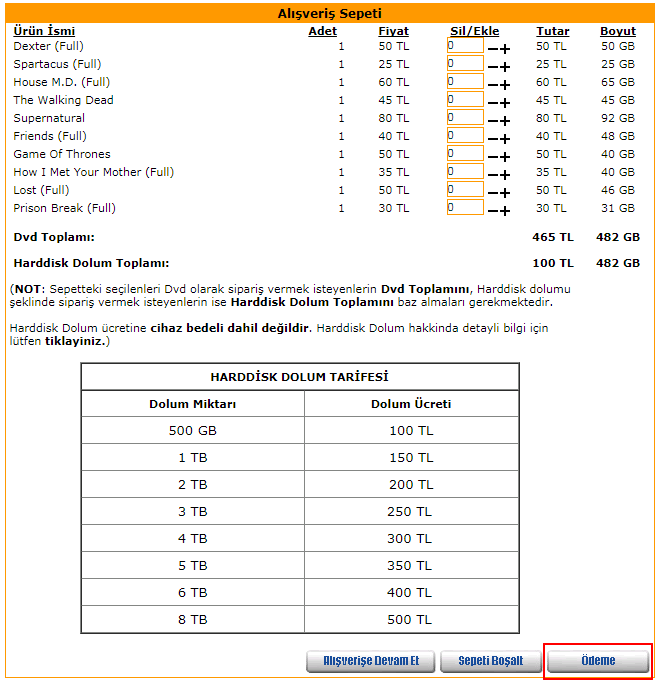
Task: Click the Alışverişe Devam Et button
Action: (371, 661)
